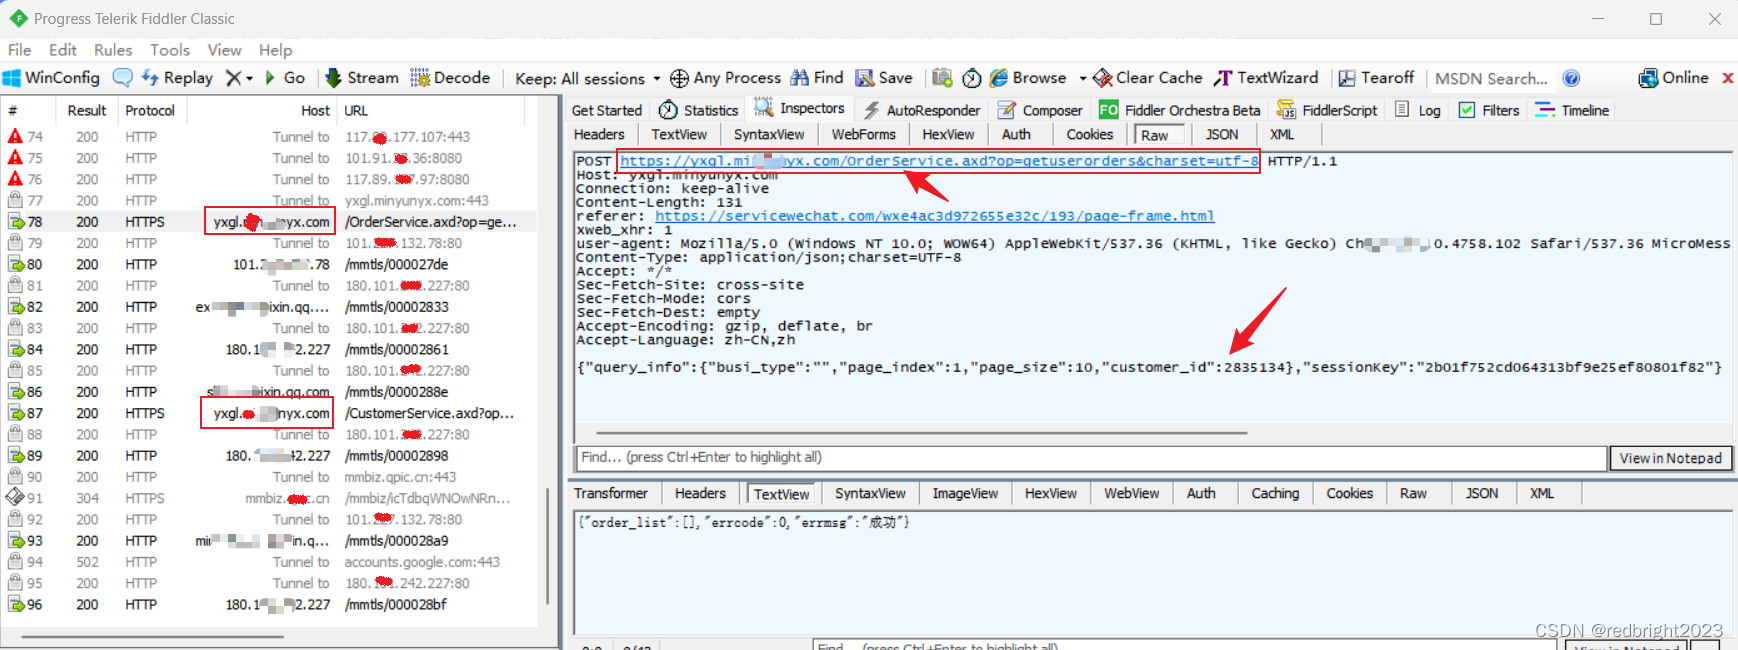Expand the Browse dropdown arrow
Screen dimensions: 1738x650
click(1082, 78)
